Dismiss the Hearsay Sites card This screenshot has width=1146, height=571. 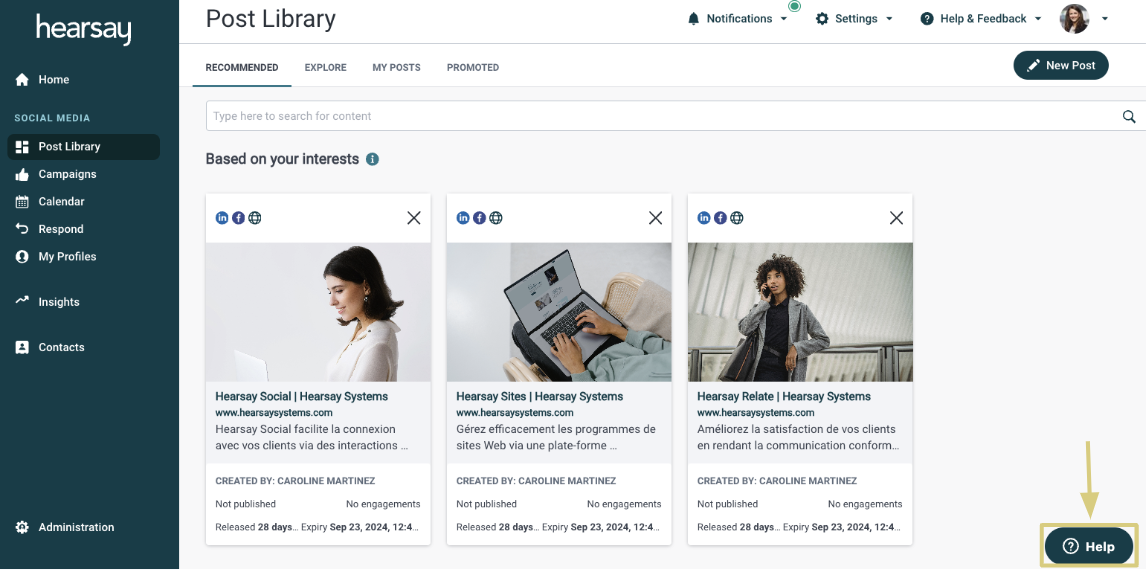pyautogui.click(x=655, y=218)
